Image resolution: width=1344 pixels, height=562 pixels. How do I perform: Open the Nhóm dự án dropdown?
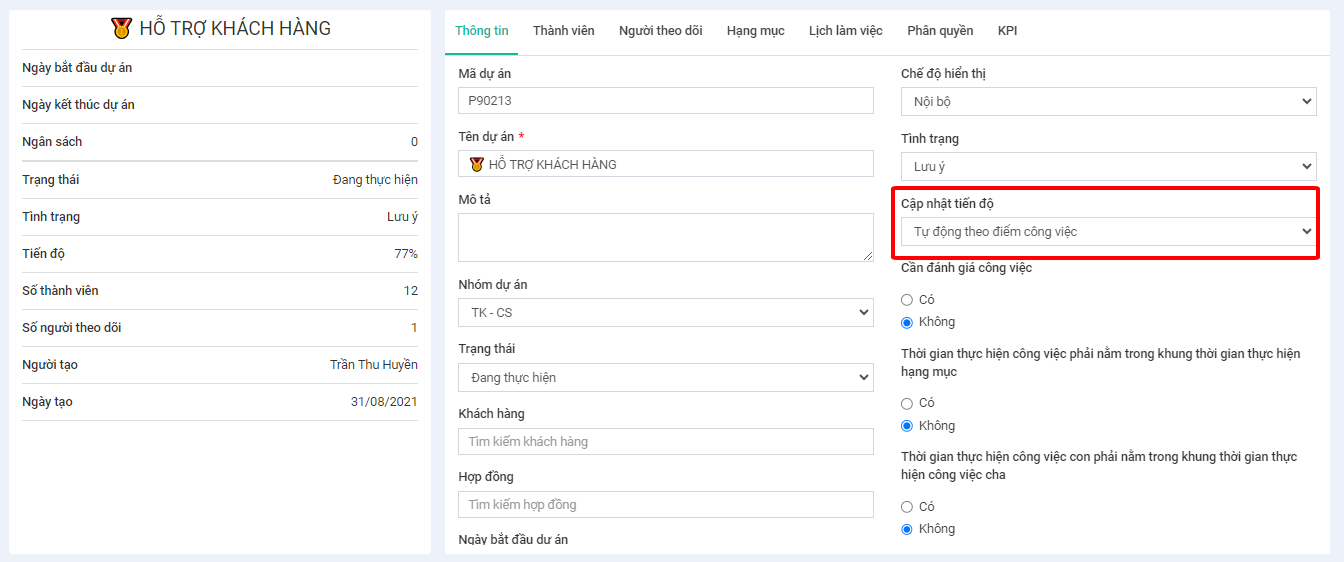click(665, 313)
